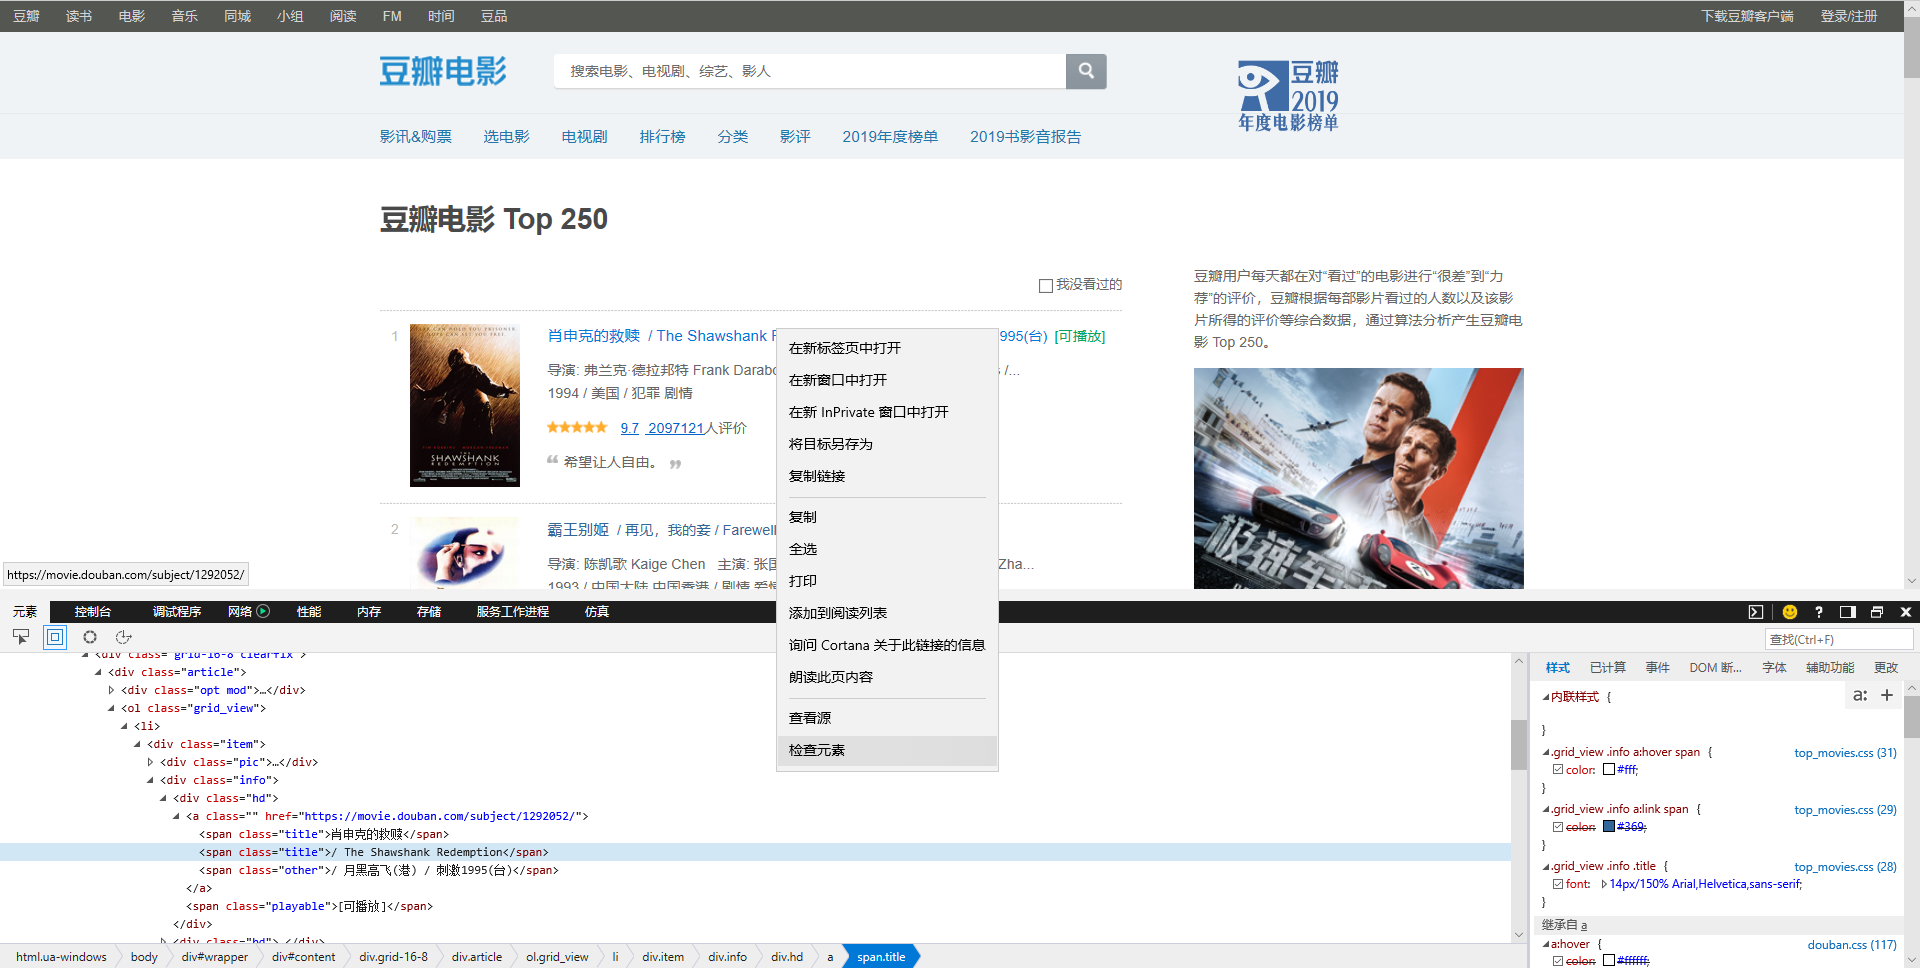Click the select element pointer tool in DevTools
Viewport: 1920px width, 968px height.
[x=21, y=637]
